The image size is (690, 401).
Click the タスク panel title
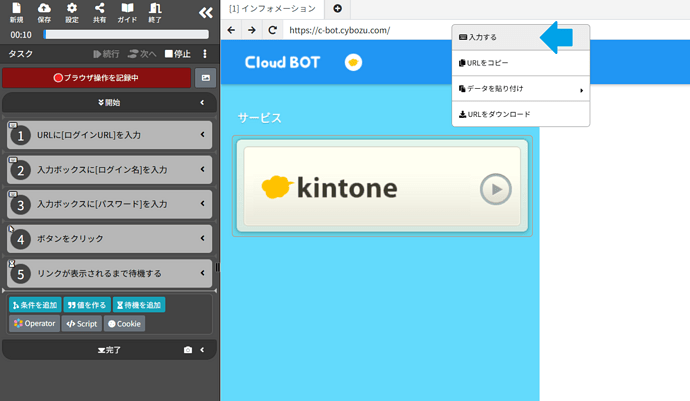[x=21, y=54]
